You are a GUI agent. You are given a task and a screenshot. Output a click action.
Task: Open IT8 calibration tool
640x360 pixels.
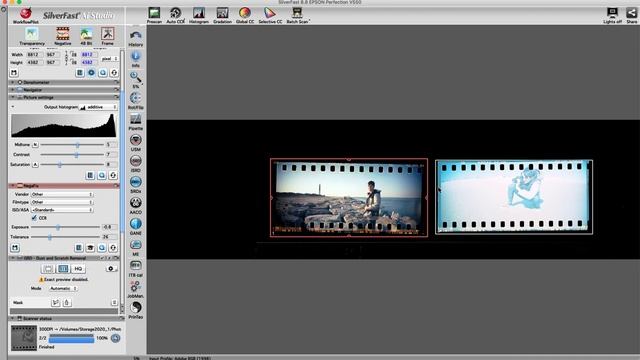(x=136, y=268)
